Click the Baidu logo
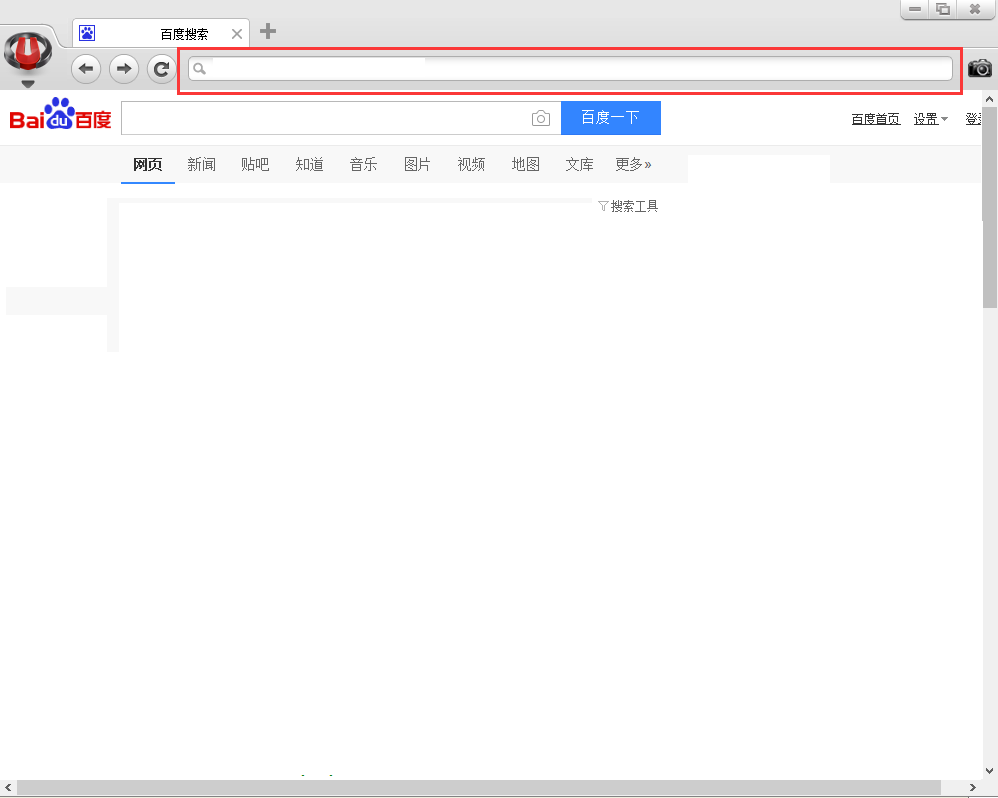 pos(60,115)
